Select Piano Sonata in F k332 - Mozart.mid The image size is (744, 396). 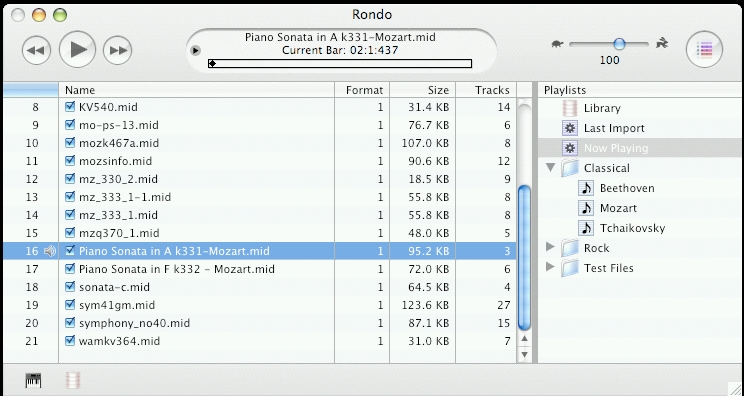(x=260, y=269)
